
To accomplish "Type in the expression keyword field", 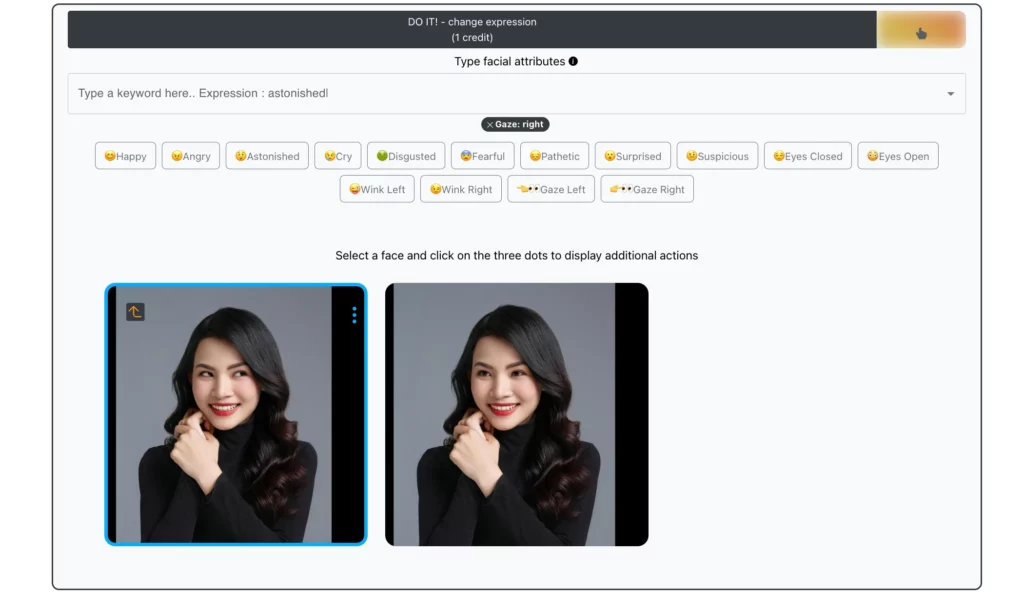I will (x=500, y=93).
